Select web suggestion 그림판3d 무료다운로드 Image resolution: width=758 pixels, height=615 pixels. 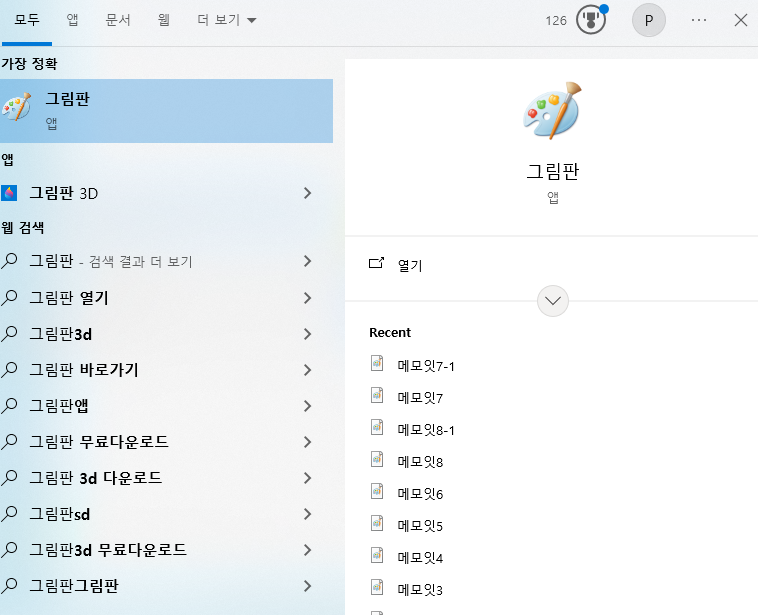108,550
